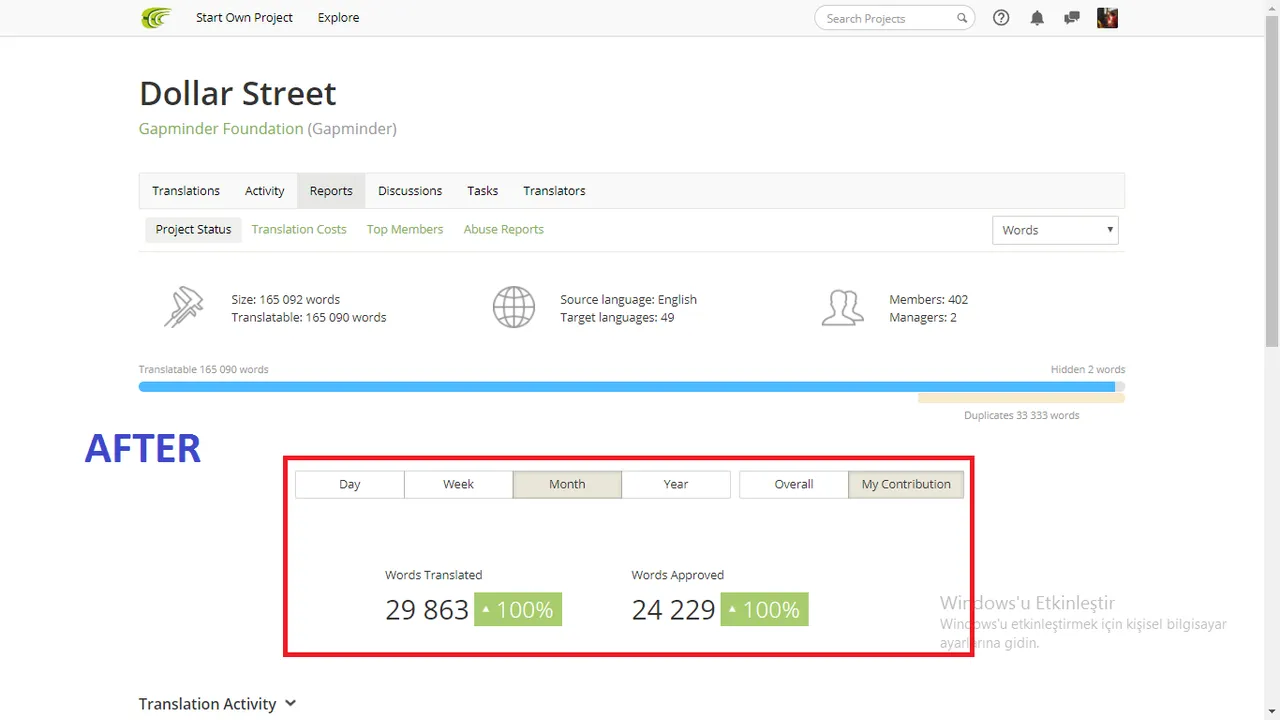Image resolution: width=1280 pixels, height=720 pixels.
Task: Click the members people icon
Action: 842,307
